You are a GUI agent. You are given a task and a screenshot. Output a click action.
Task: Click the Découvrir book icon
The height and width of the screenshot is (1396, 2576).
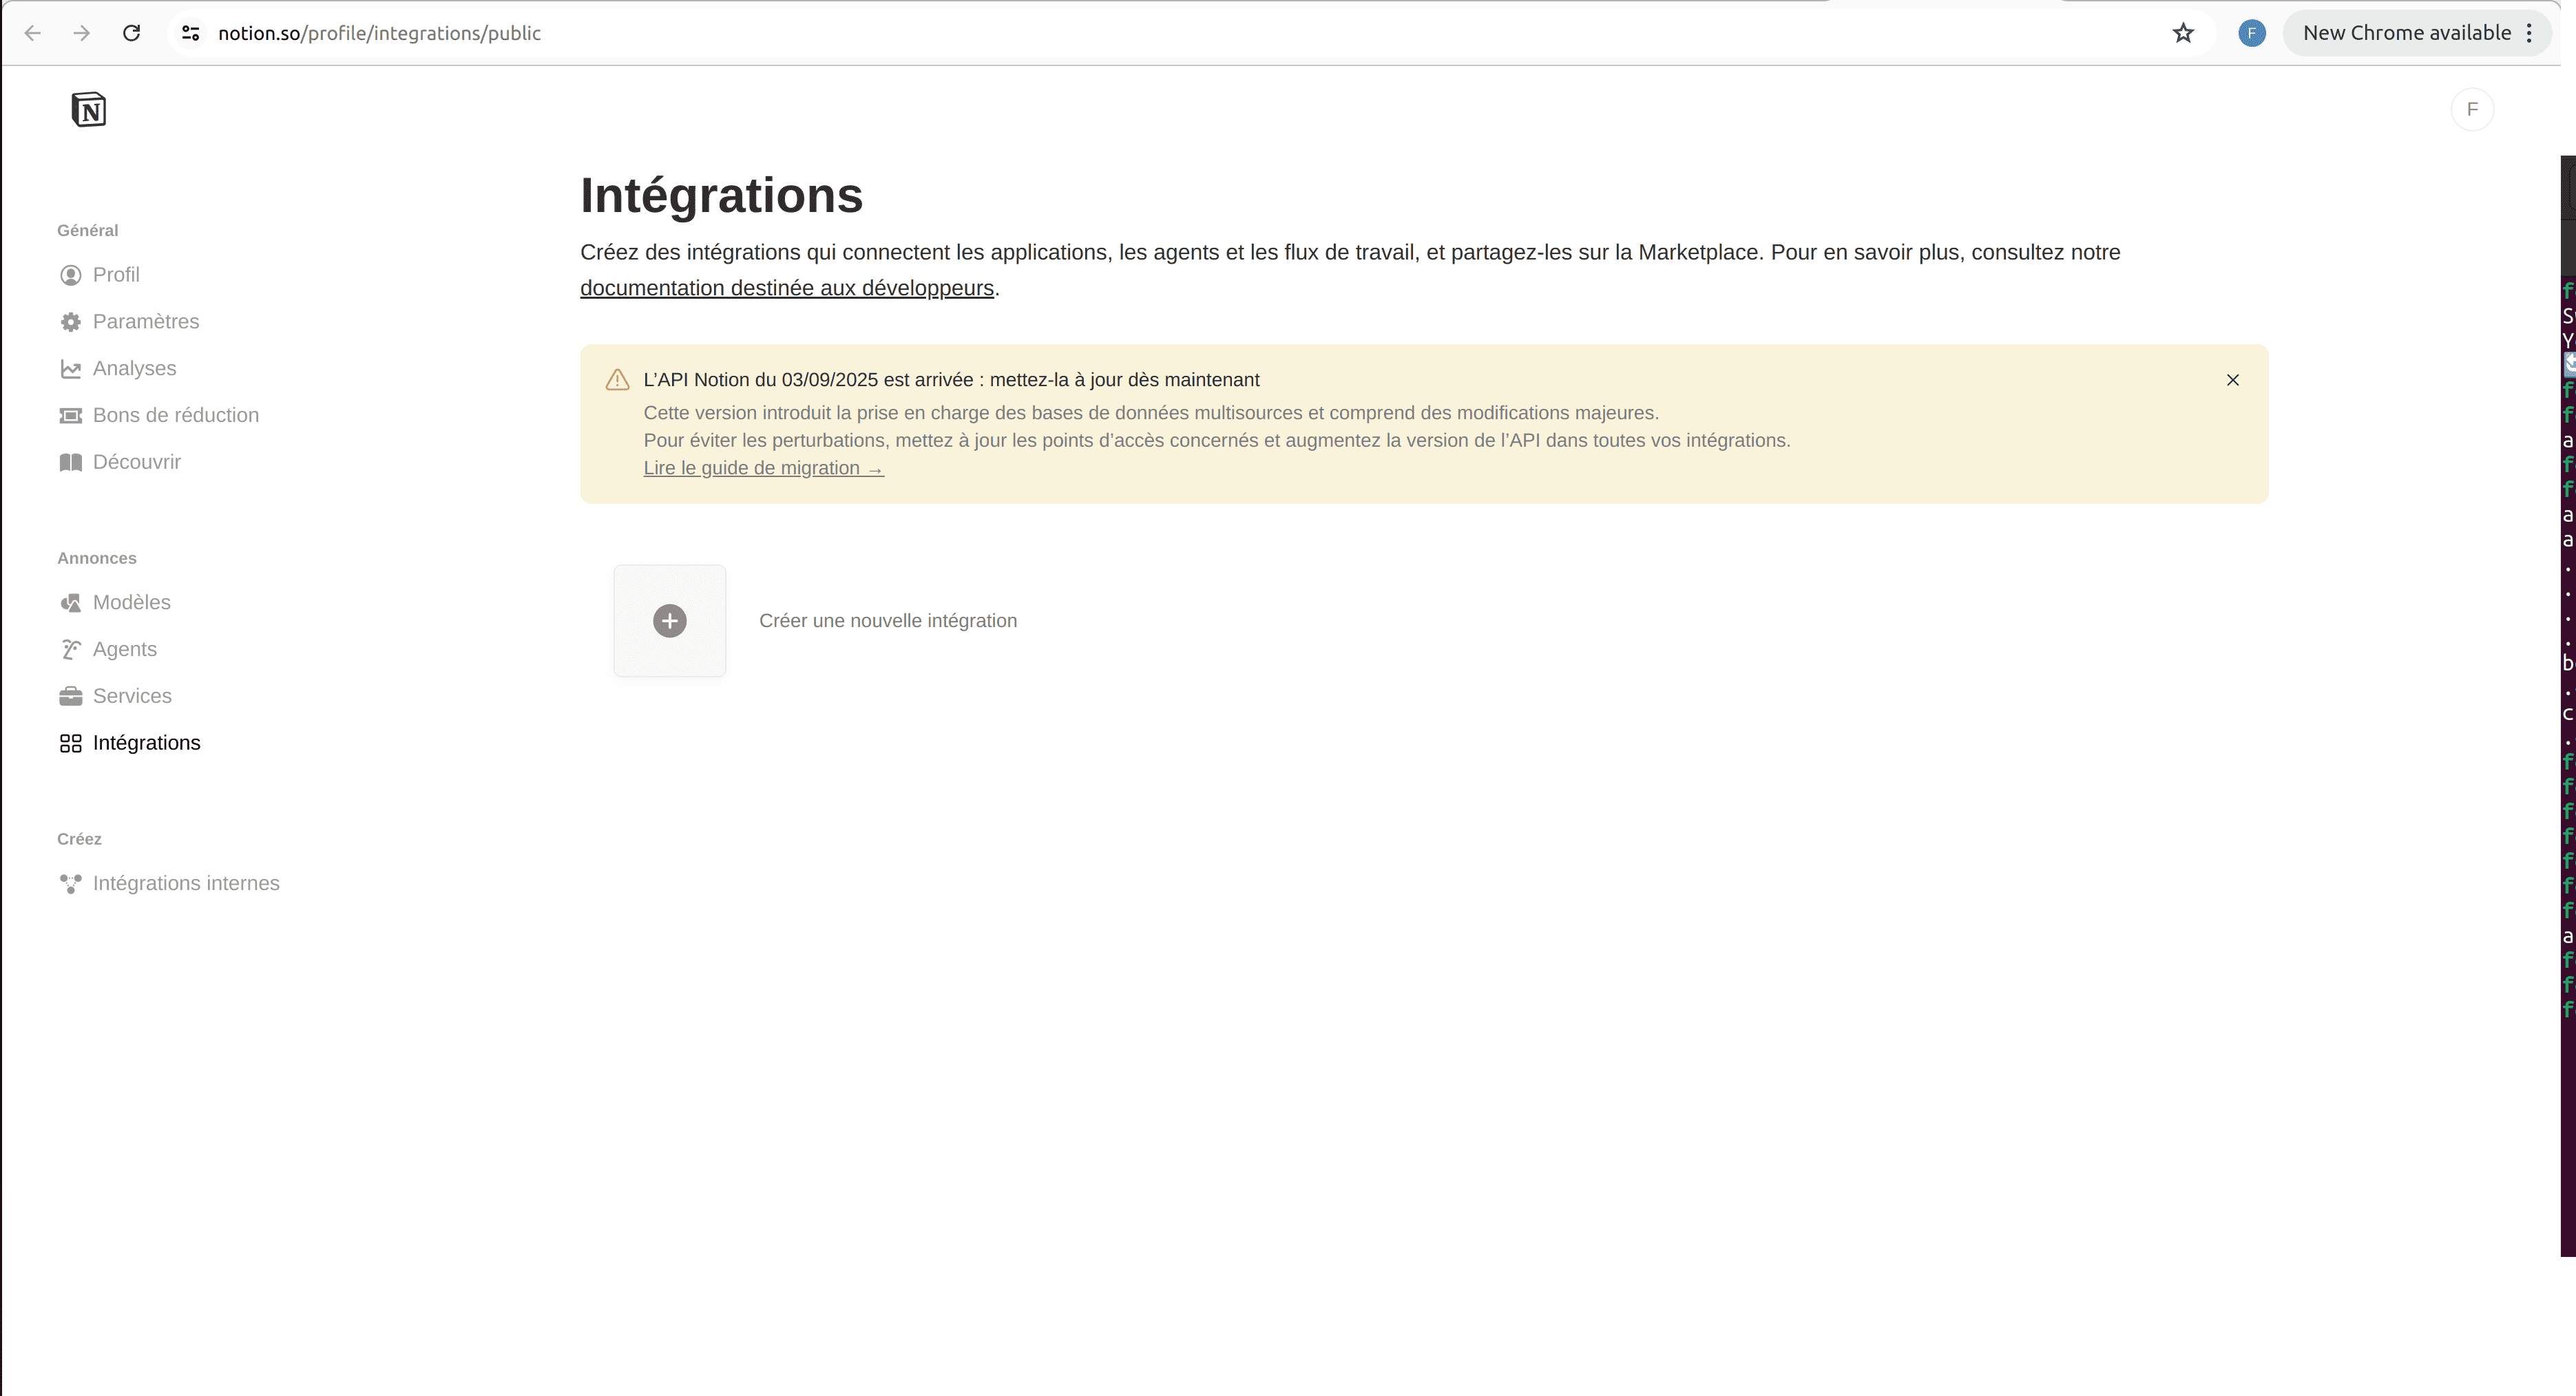click(70, 462)
